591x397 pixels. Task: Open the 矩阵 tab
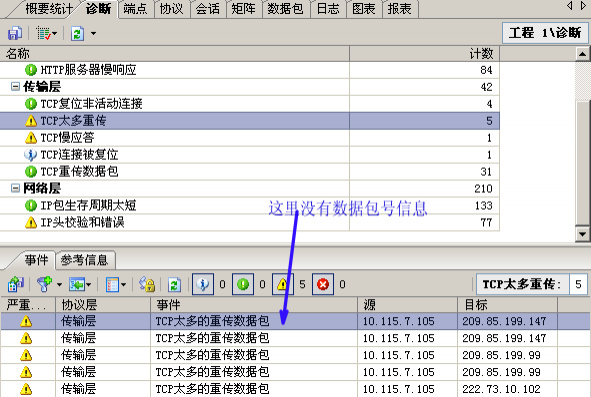243,9
